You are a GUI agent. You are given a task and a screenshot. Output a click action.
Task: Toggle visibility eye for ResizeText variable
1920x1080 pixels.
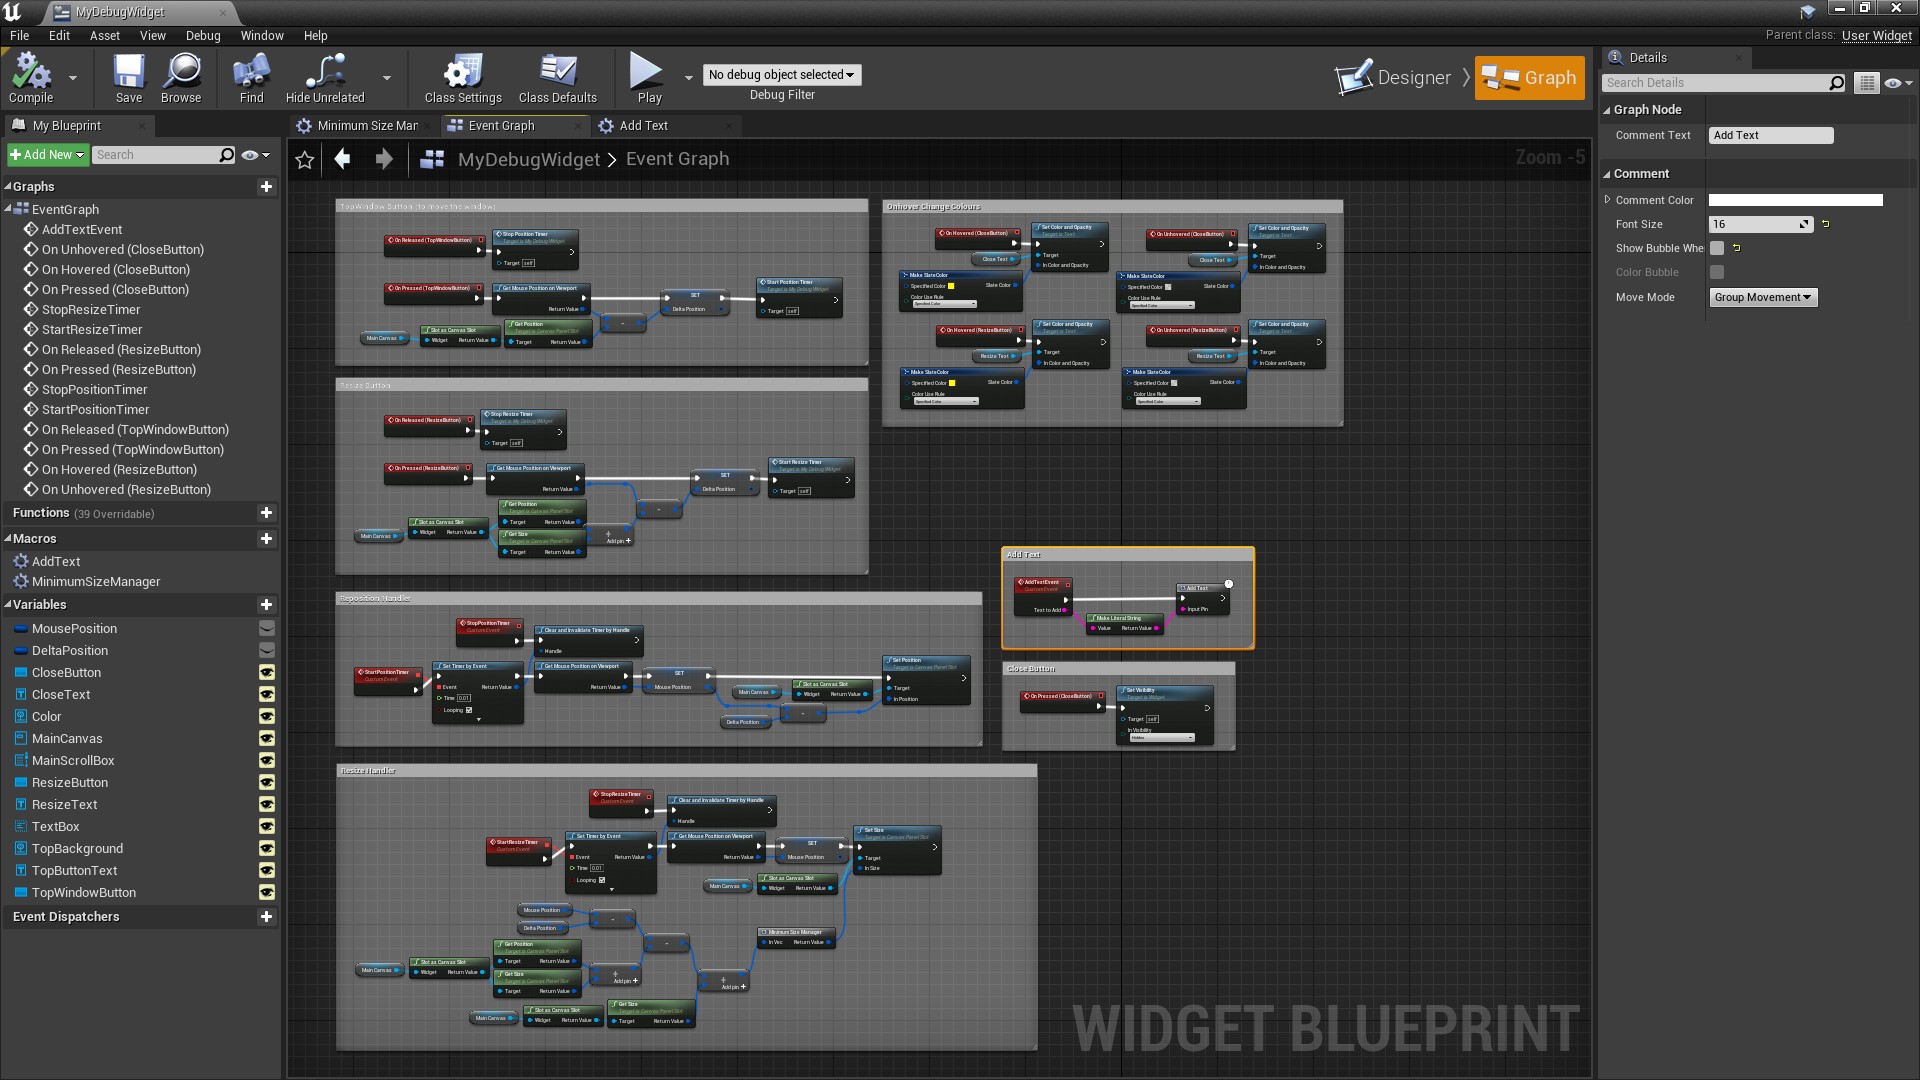click(x=267, y=805)
